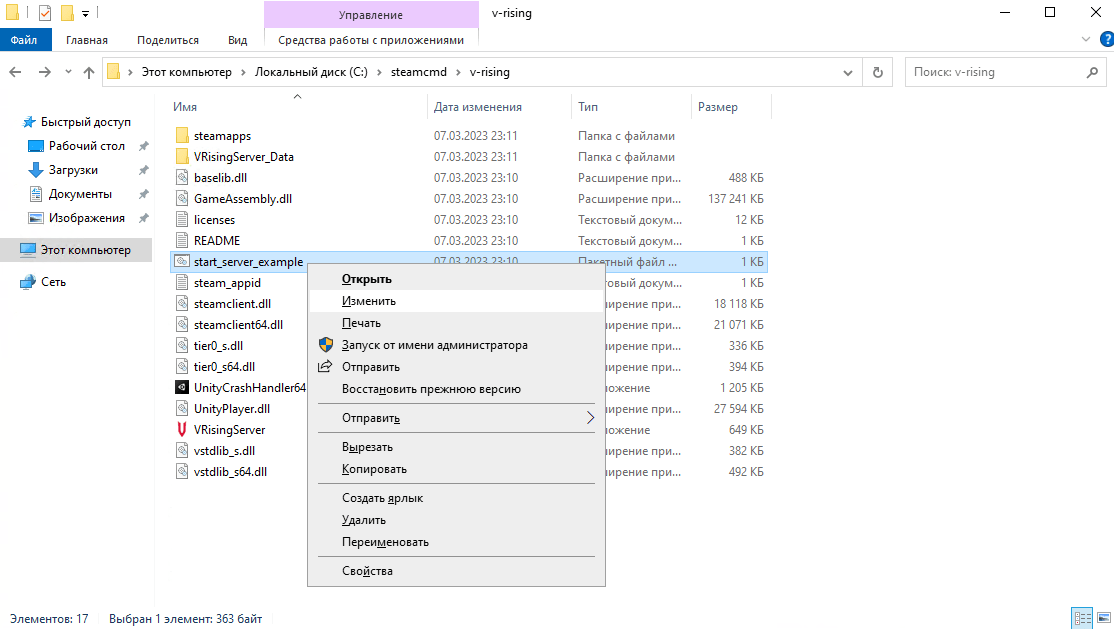
Task: Expand the second Отправить submenu
Action: pyautogui.click(x=590, y=418)
